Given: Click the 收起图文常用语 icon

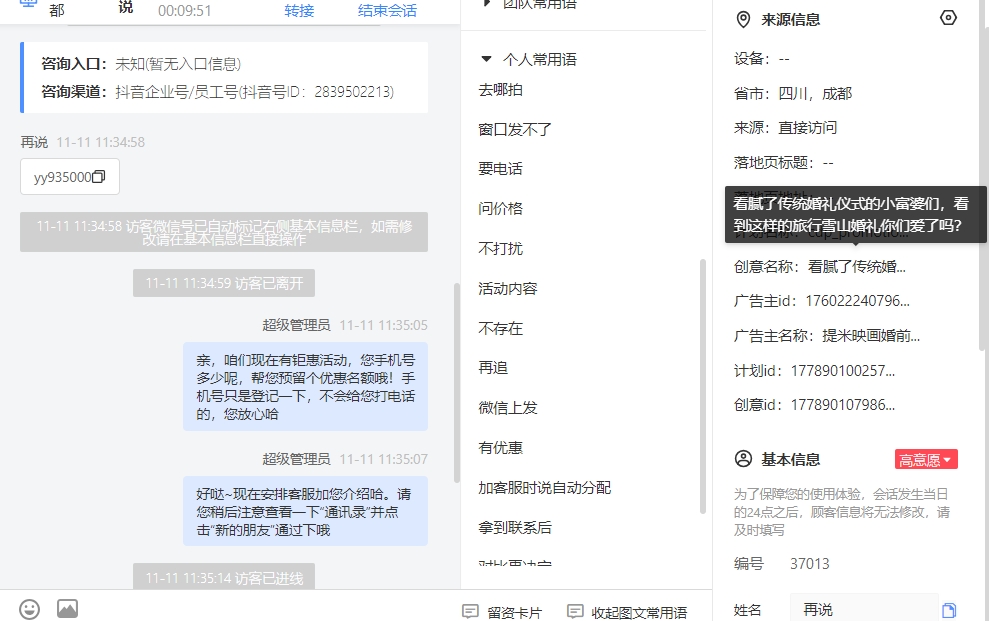Looking at the screenshot, I should coord(575,612).
